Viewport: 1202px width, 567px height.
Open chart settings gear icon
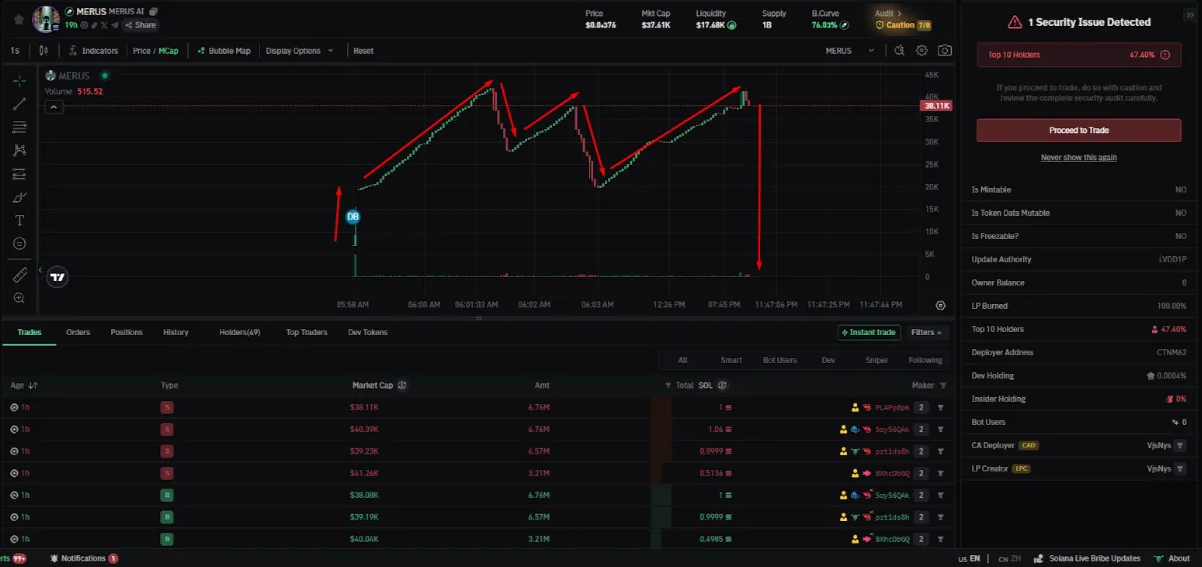(922, 50)
